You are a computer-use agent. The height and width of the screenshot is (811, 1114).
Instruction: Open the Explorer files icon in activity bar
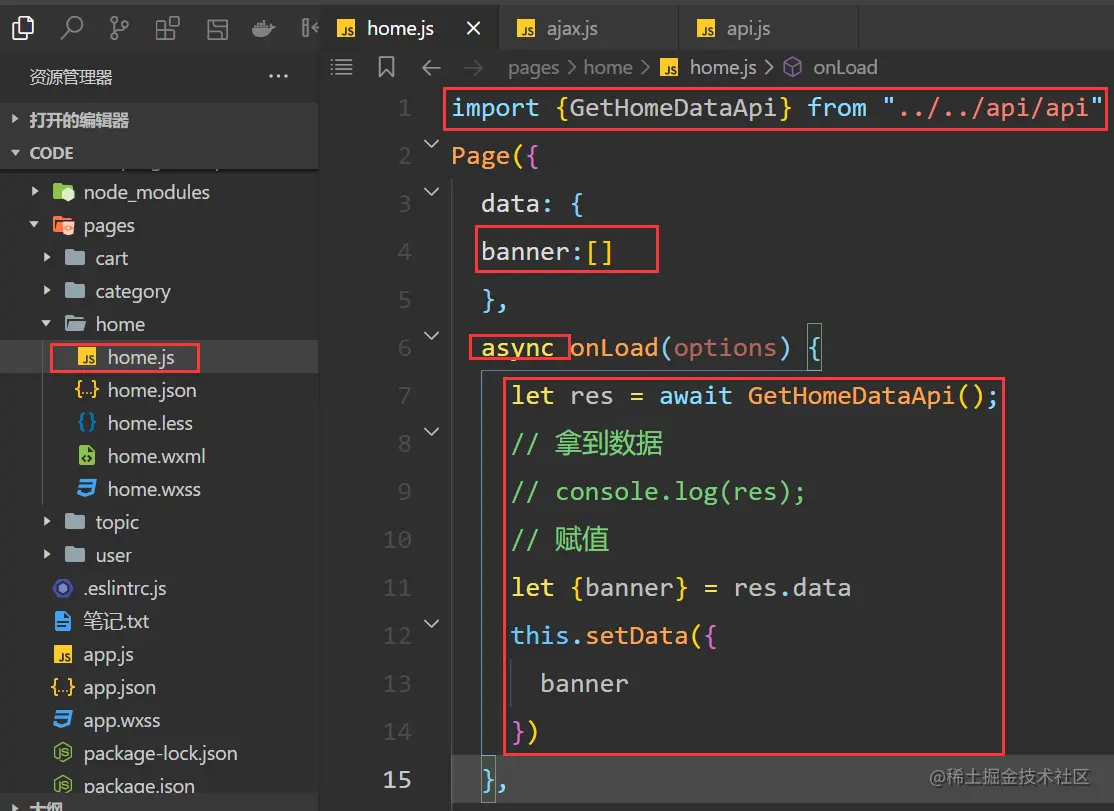[23, 28]
